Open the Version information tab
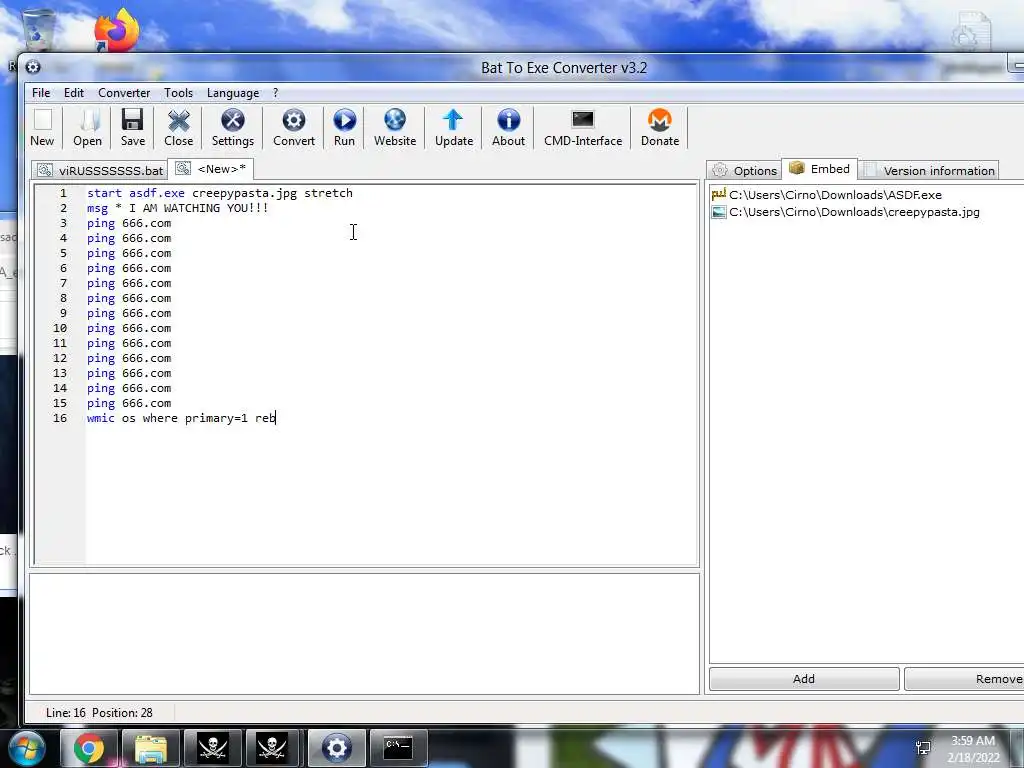 pyautogui.click(x=929, y=170)
